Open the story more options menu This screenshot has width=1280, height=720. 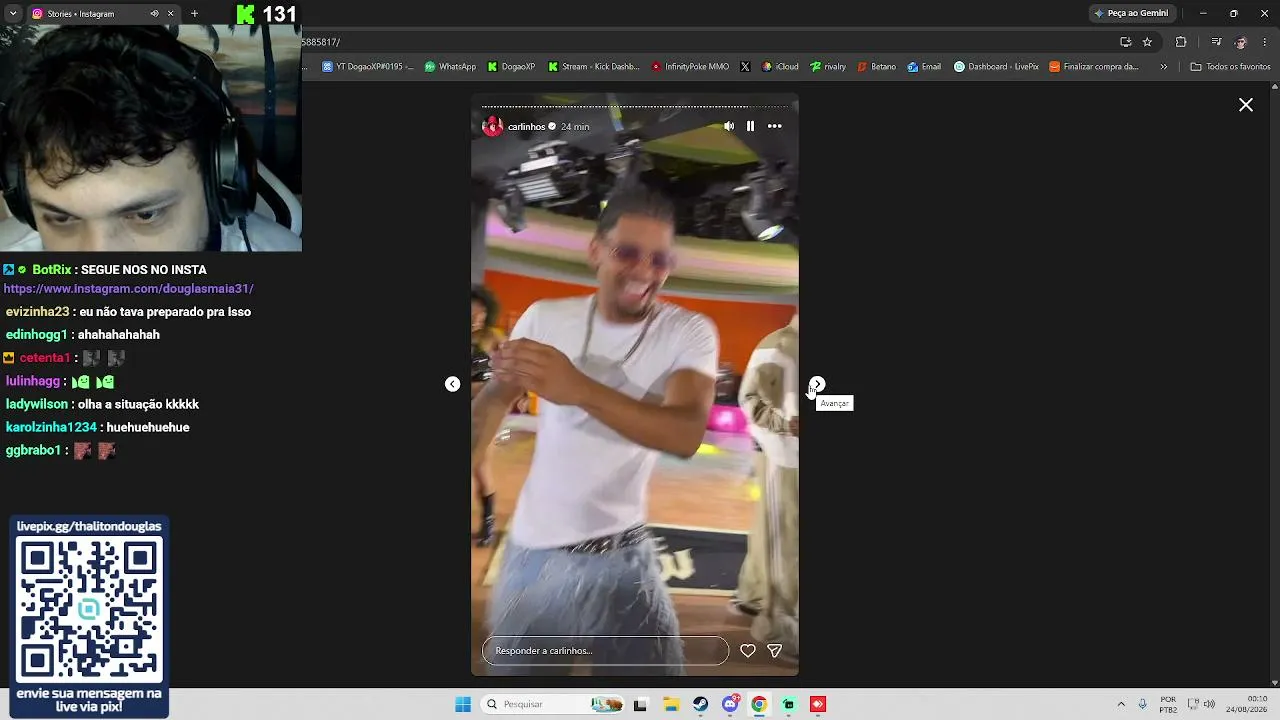click(775, 126)
